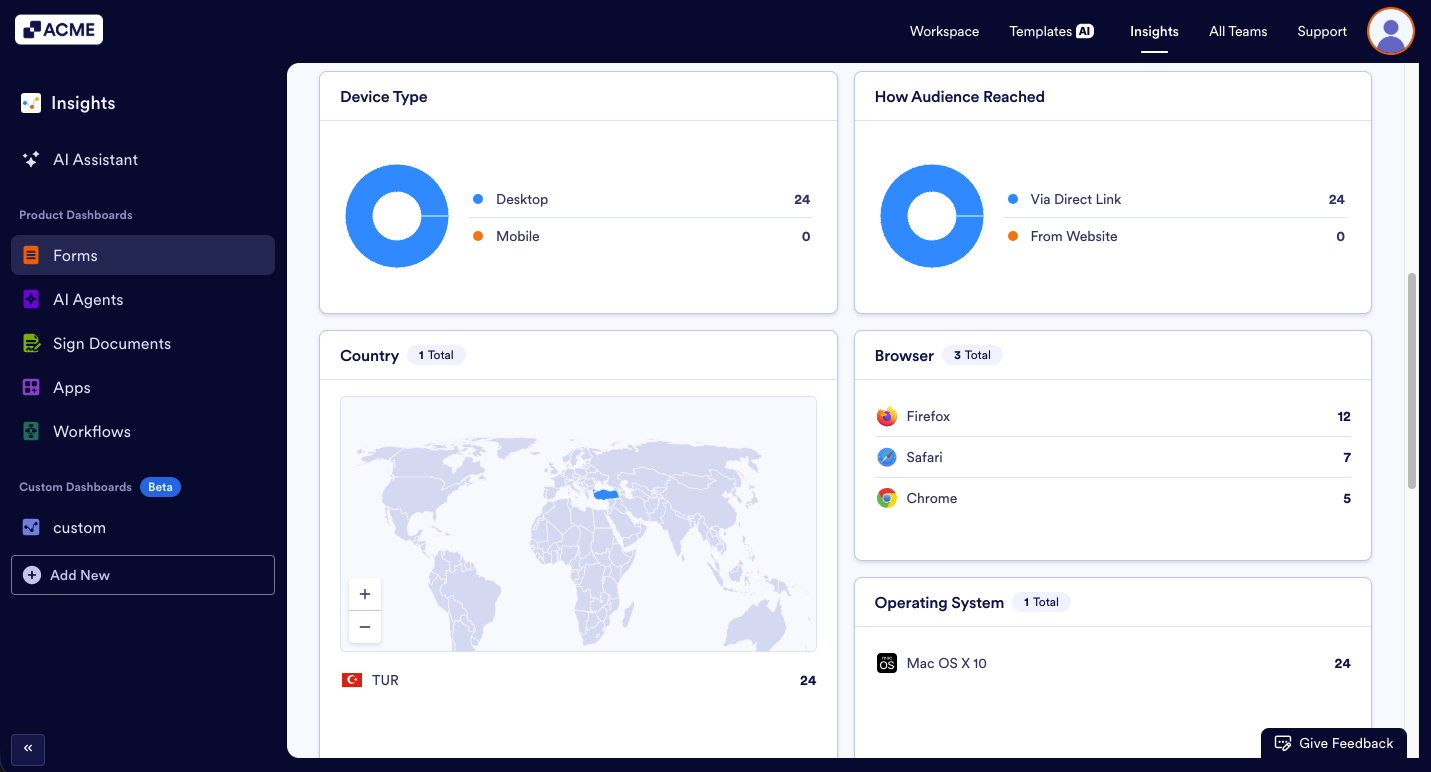1431x772 pixels.
Task: Click the Safari browser stat icon
Action: [x=886, y=457]
